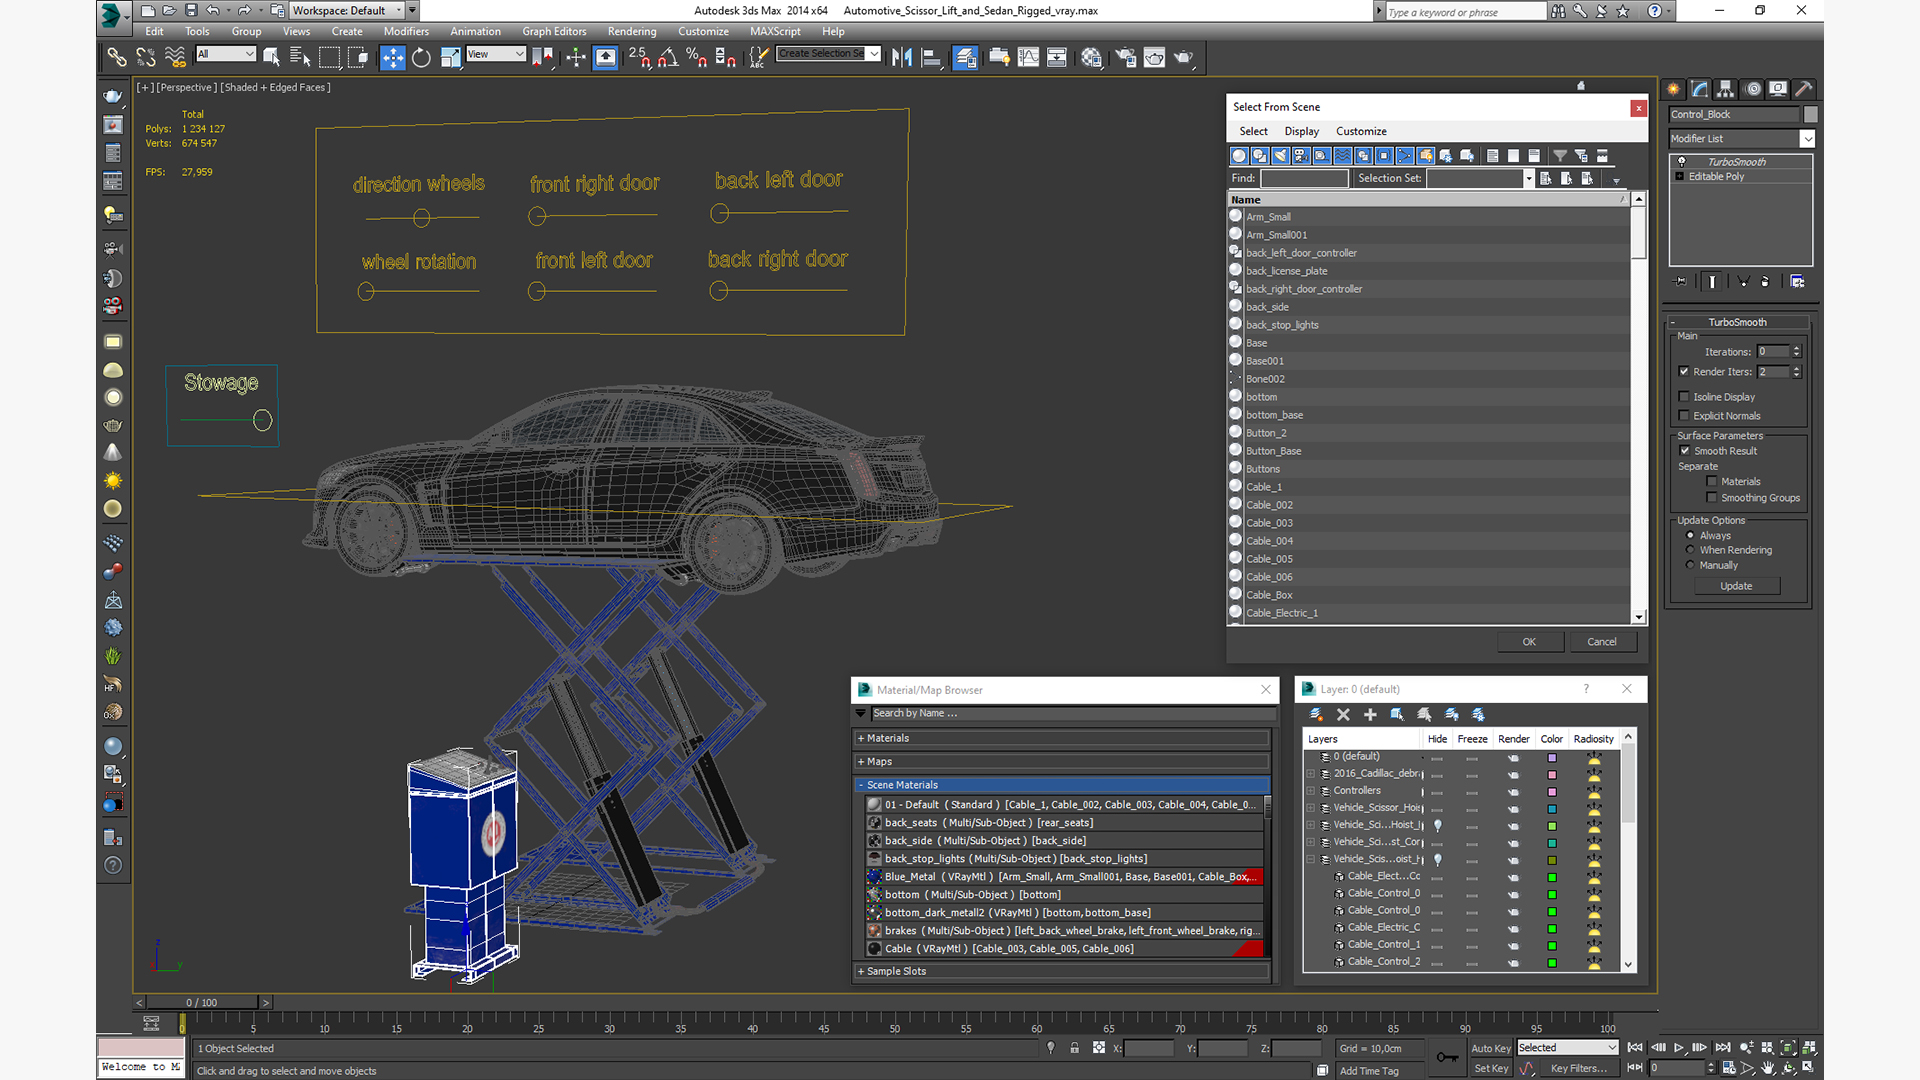Check Separate by Materials checkbox
This screenshot has height=1080, width=1920.
(1712, 482)
